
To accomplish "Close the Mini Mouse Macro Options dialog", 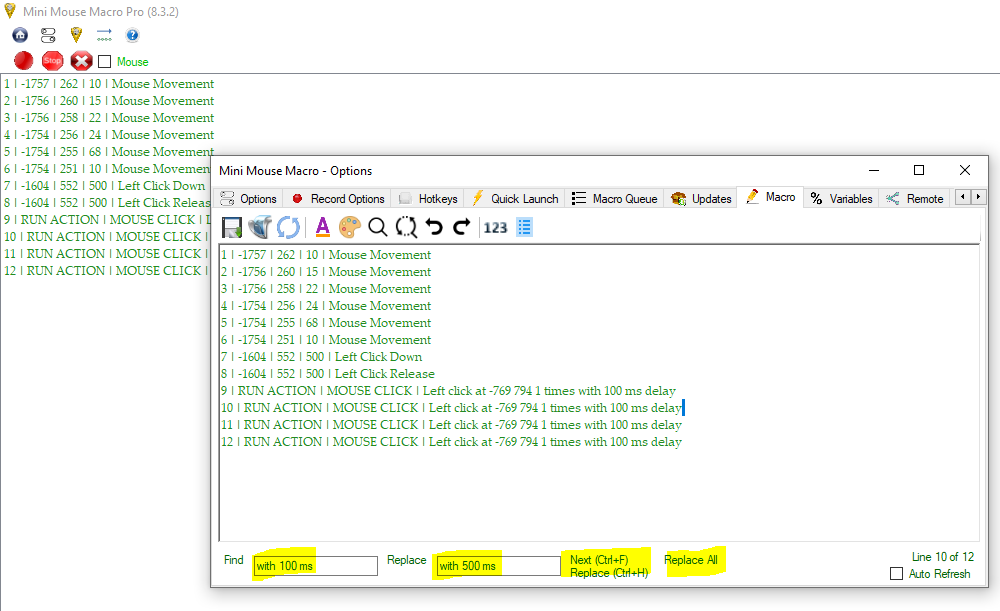I will point(965,170).
